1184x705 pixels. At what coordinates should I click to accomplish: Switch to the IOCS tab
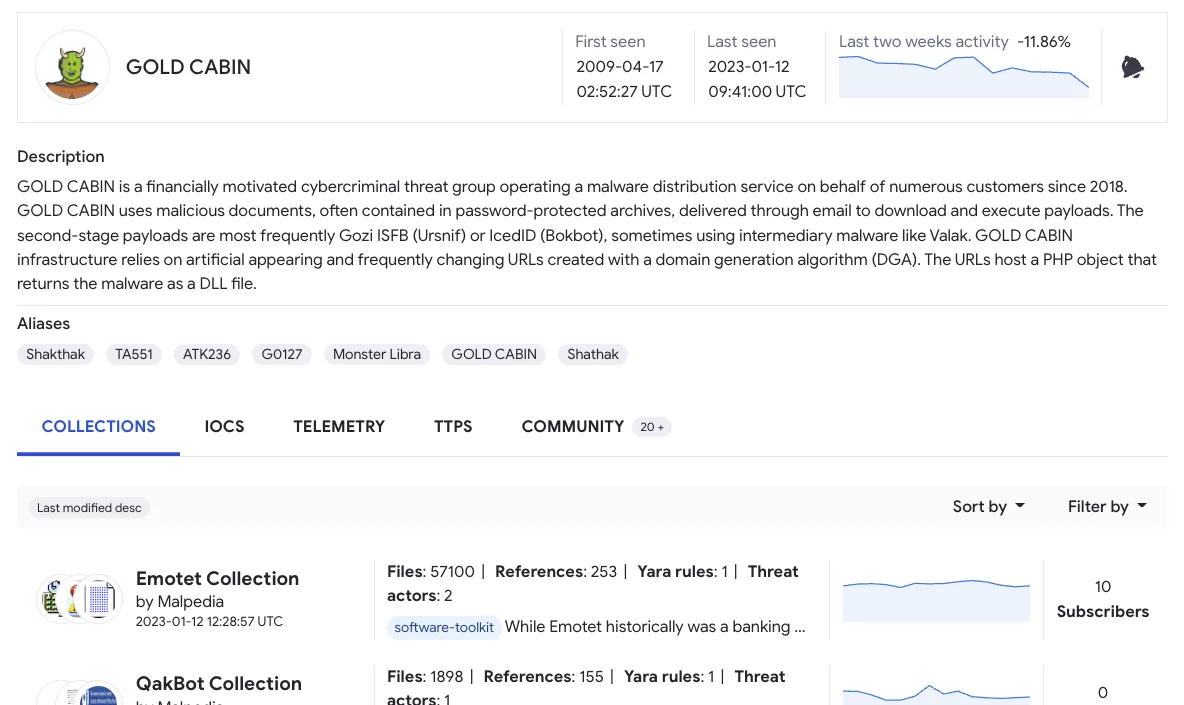(224, 426)
